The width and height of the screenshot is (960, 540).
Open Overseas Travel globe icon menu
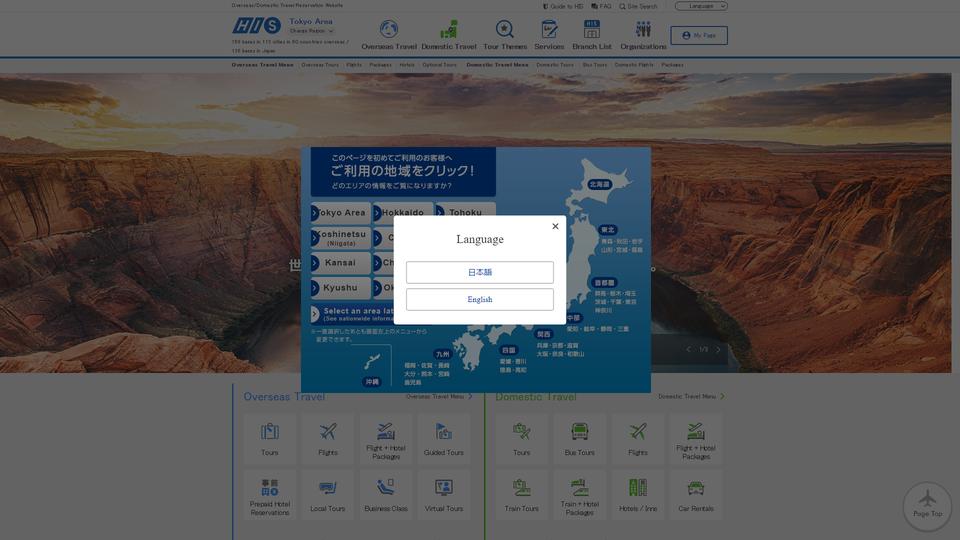(x=389, y=35)
